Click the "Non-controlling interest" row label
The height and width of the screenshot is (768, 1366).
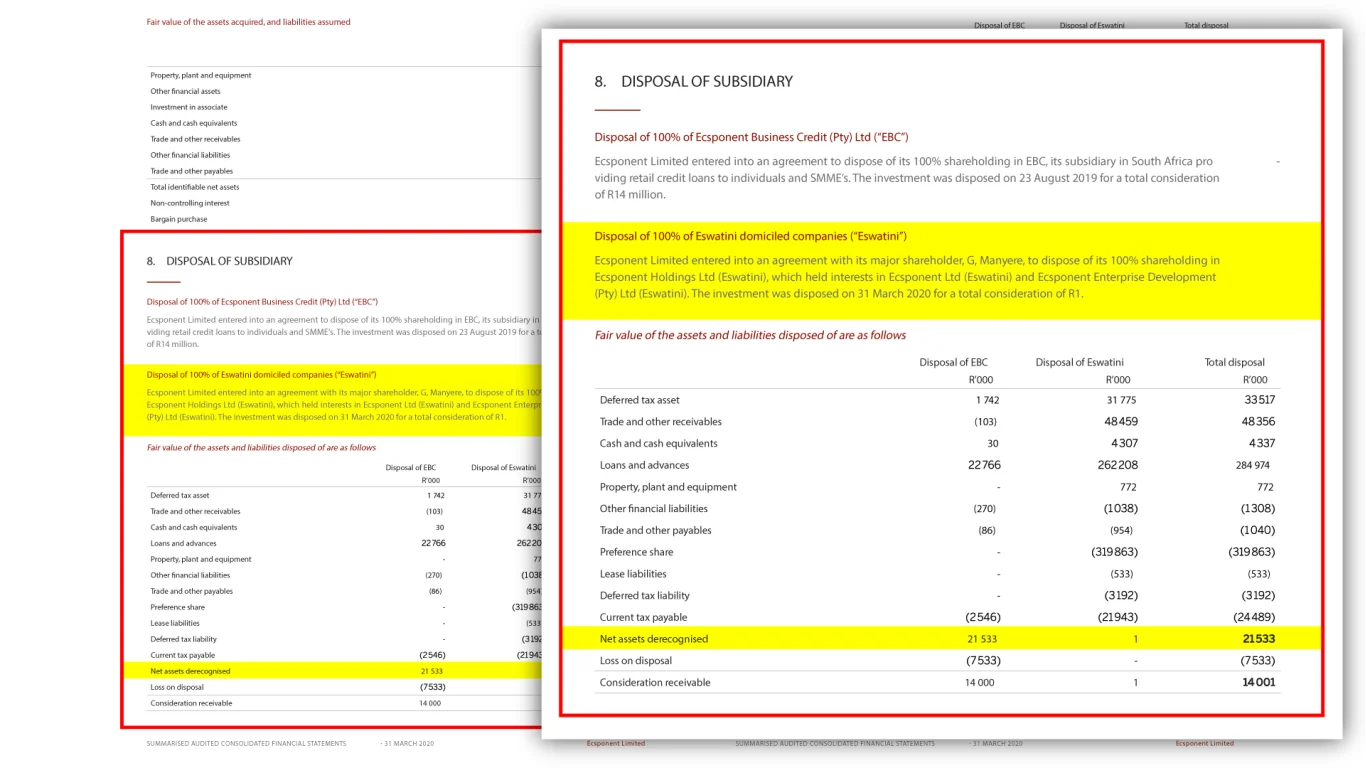tap(190, 203)
